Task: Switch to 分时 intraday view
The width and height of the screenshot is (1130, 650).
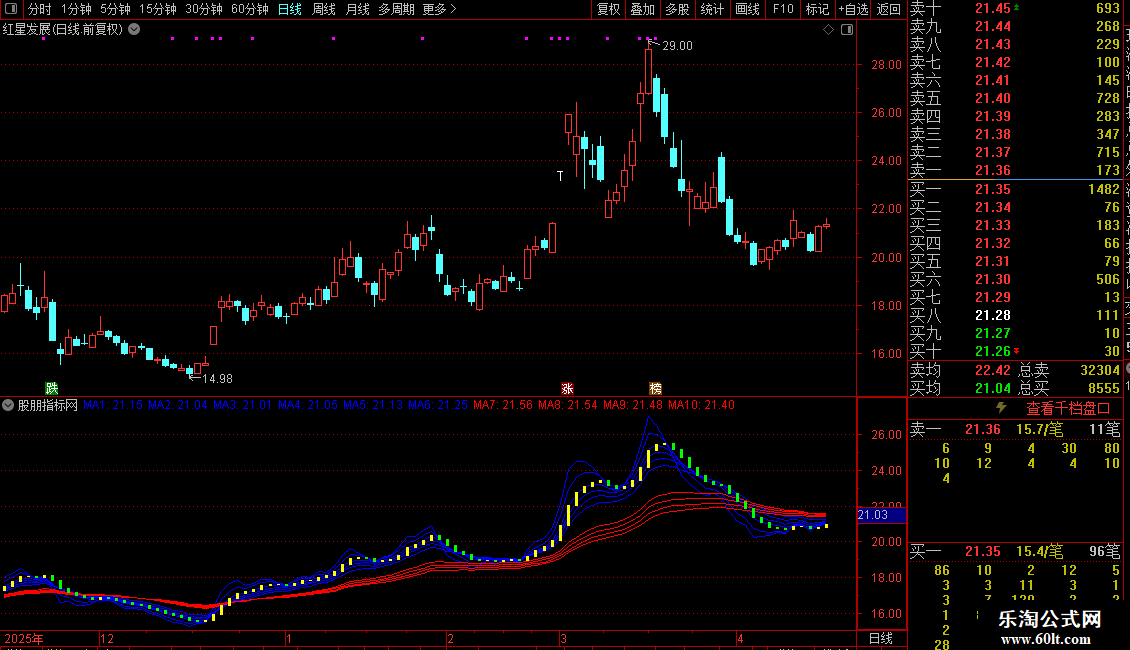Action: [40, 9]
